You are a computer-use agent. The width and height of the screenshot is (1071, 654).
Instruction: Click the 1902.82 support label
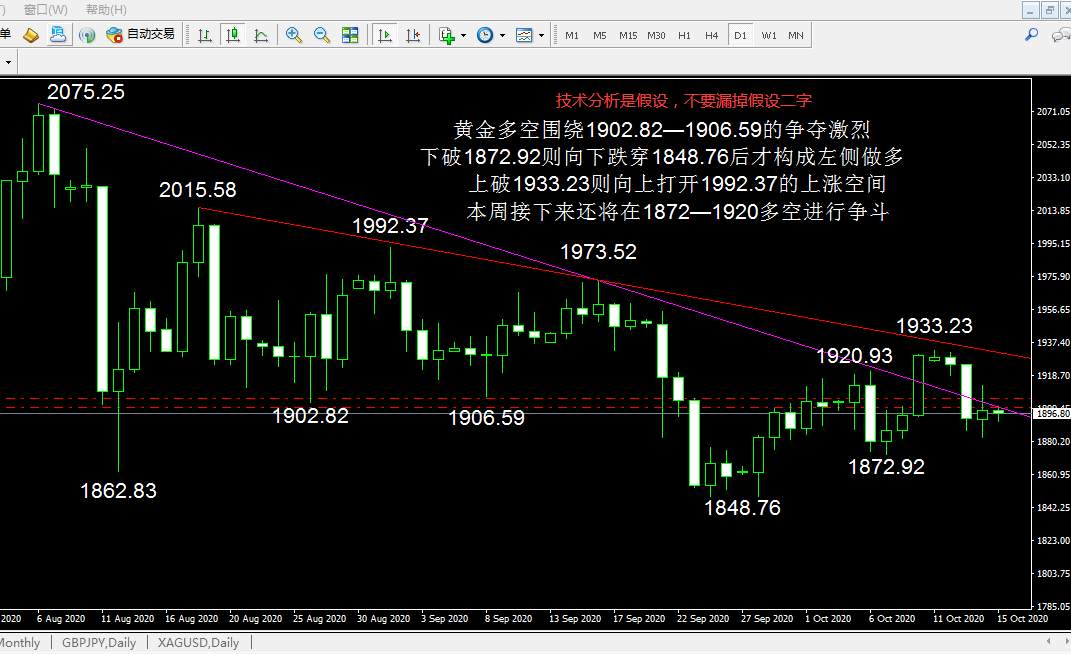click(x=310, y=415)
